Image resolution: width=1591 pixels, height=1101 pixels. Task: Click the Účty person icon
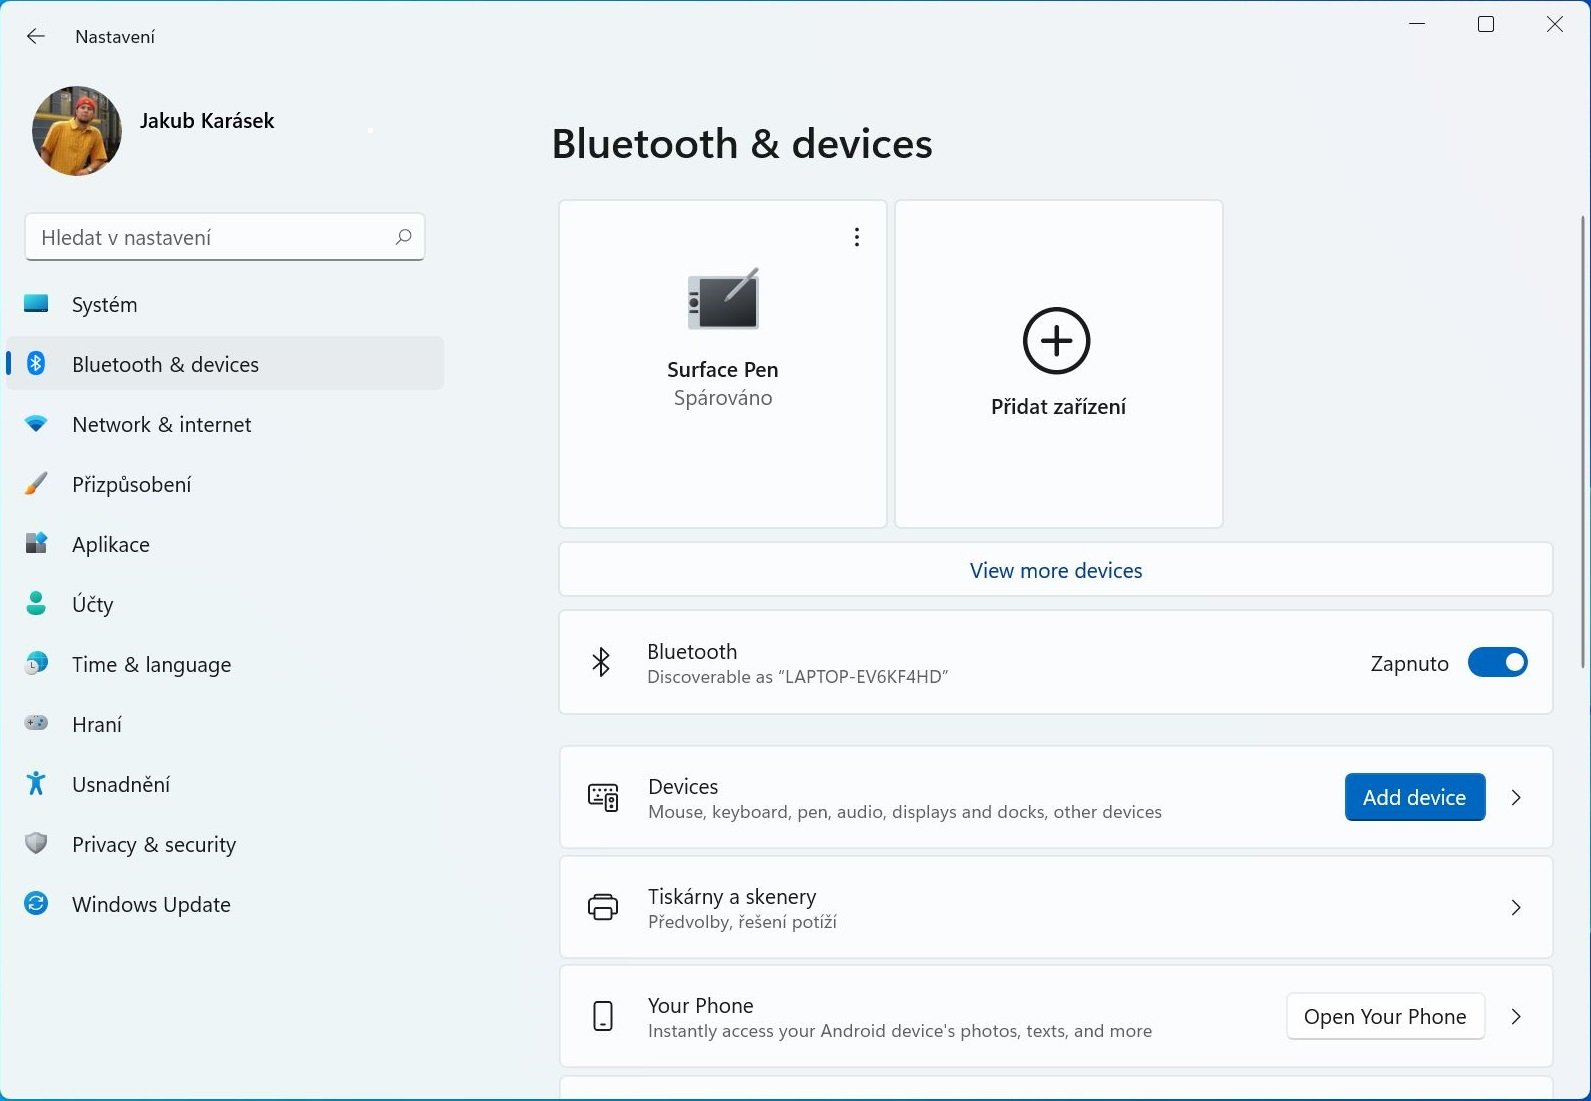[x=36, y=604]
